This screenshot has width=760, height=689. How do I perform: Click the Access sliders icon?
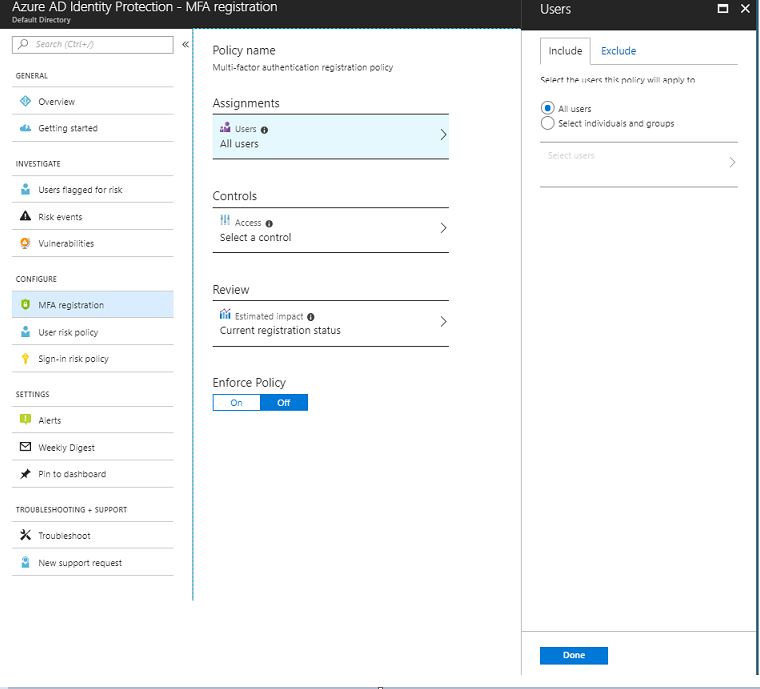click(225, 220)
